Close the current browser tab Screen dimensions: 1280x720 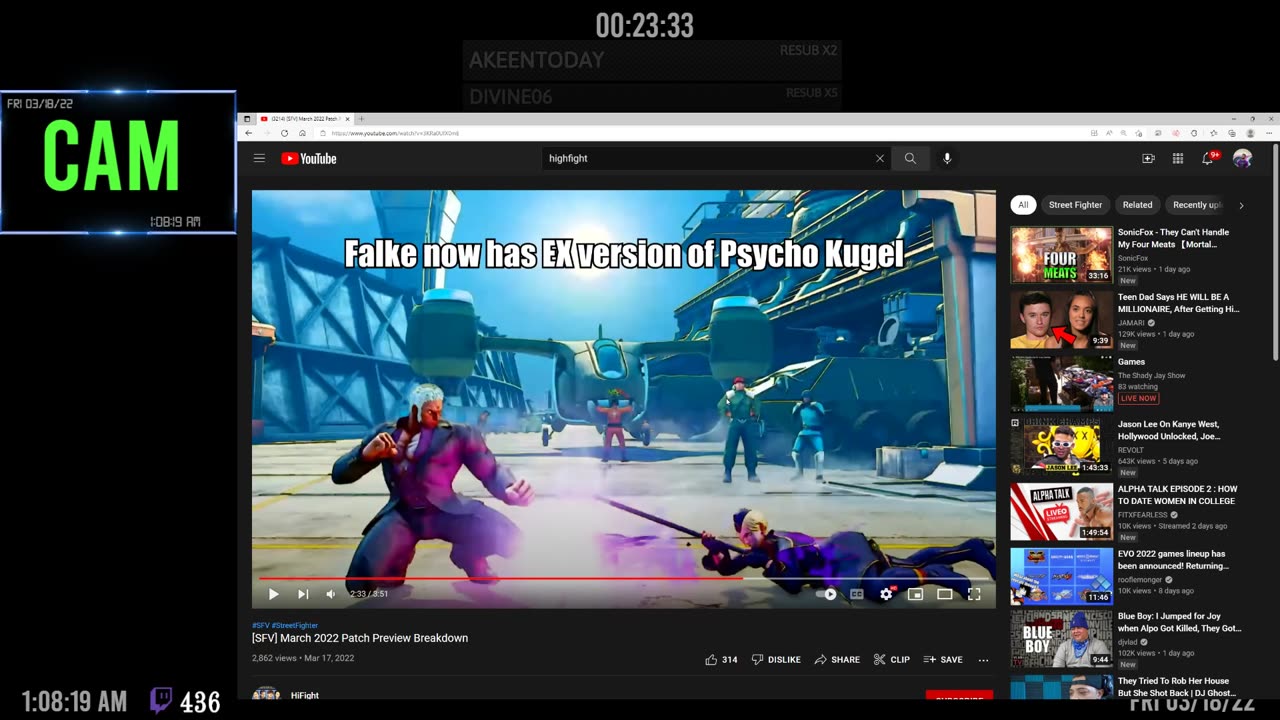click(347, 119)
